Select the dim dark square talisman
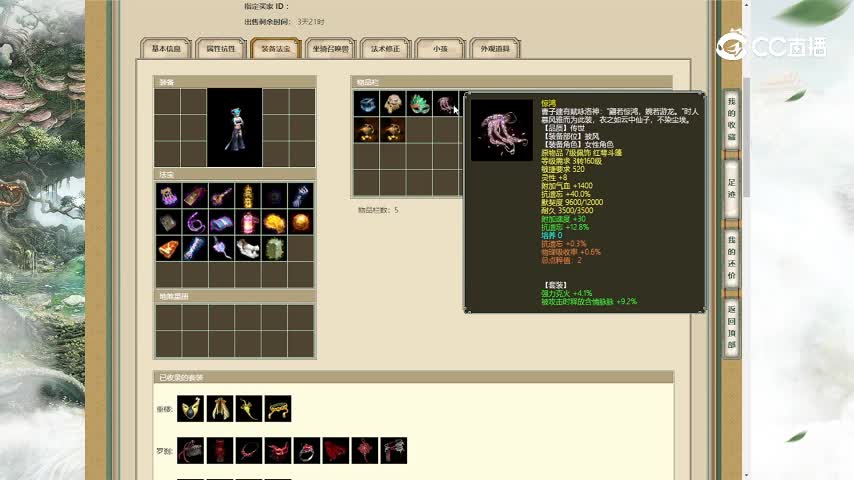 pyautogui.click(x=274, y=196)
